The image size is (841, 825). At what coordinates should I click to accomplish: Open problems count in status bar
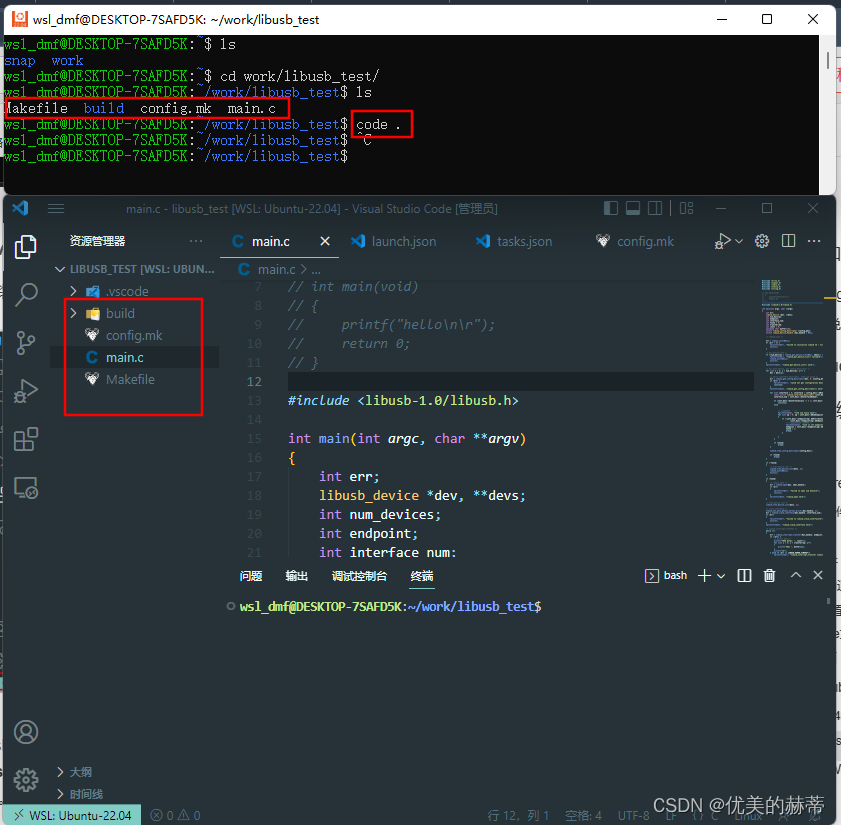[x=175, y=815]
